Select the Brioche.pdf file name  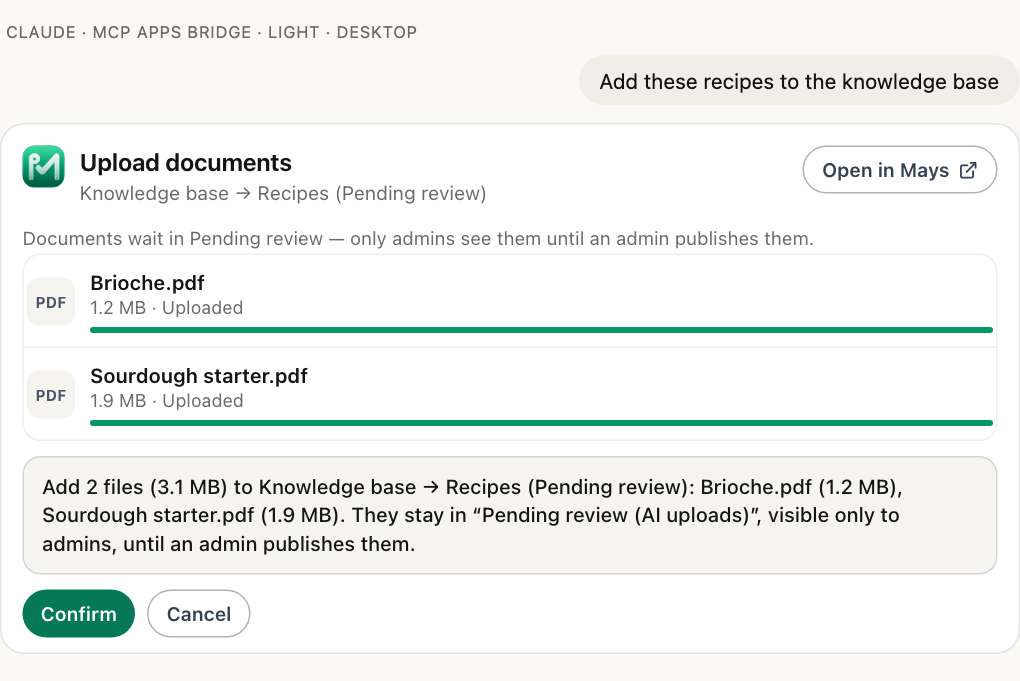click(x=147, y=283)
